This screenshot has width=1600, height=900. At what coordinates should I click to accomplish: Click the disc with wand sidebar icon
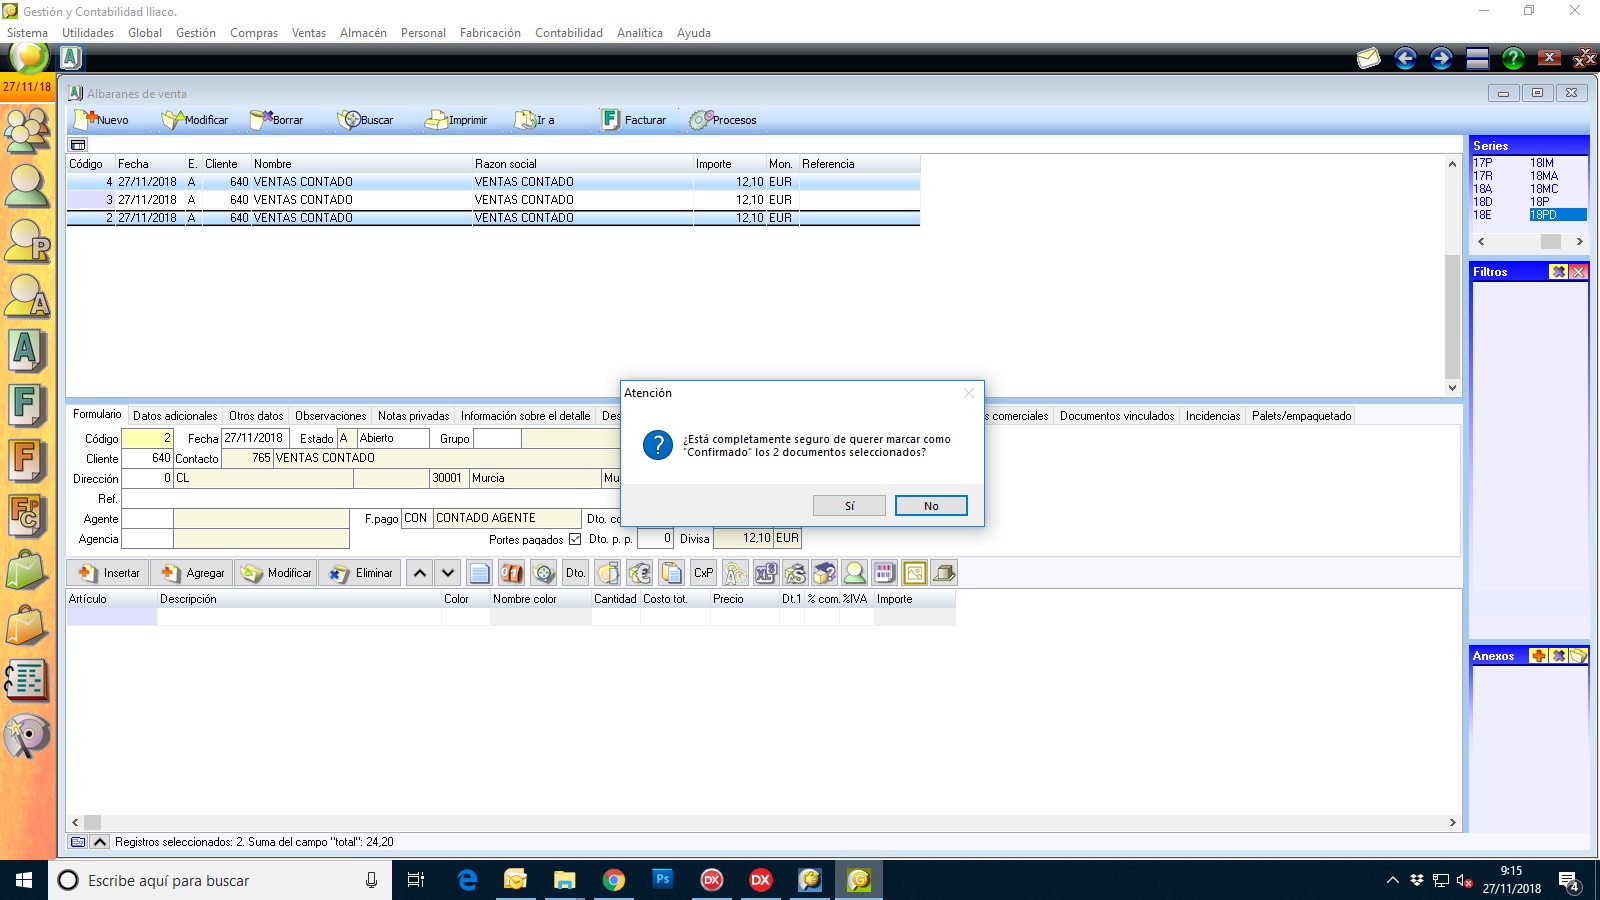click(x=27, y=736)
